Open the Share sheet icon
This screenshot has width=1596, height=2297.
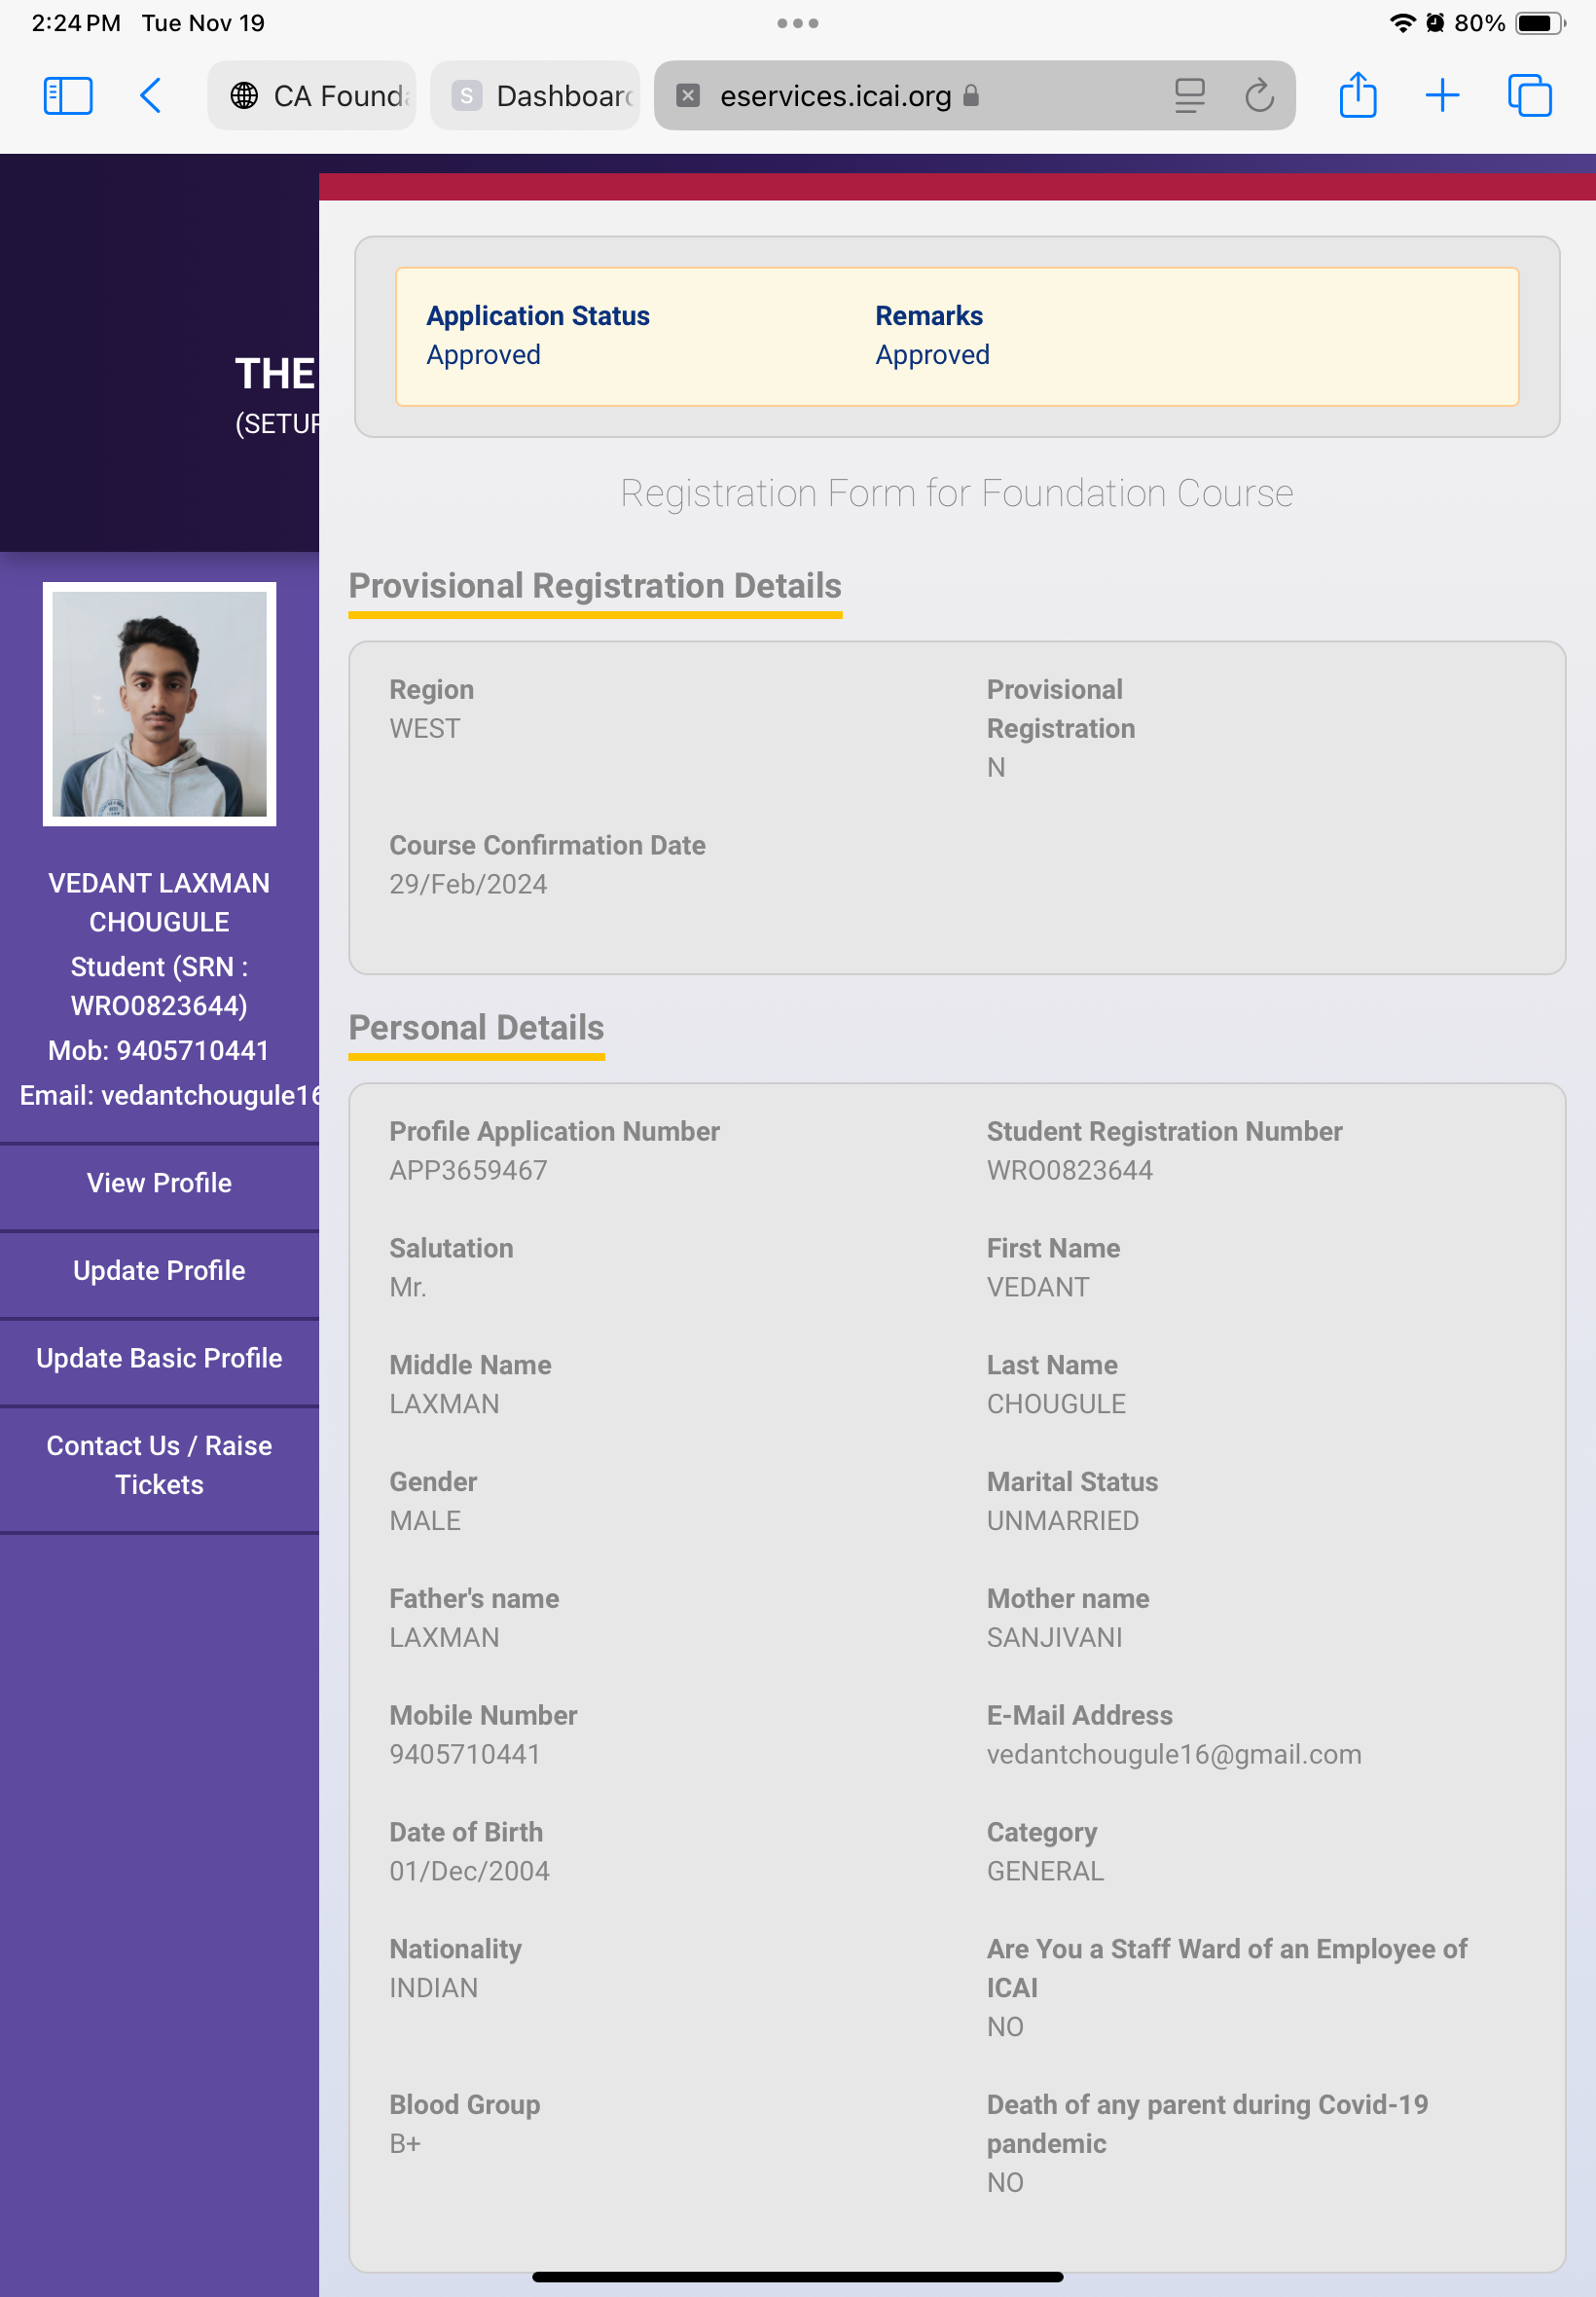pyautogui.click(x=1357, y=96)
